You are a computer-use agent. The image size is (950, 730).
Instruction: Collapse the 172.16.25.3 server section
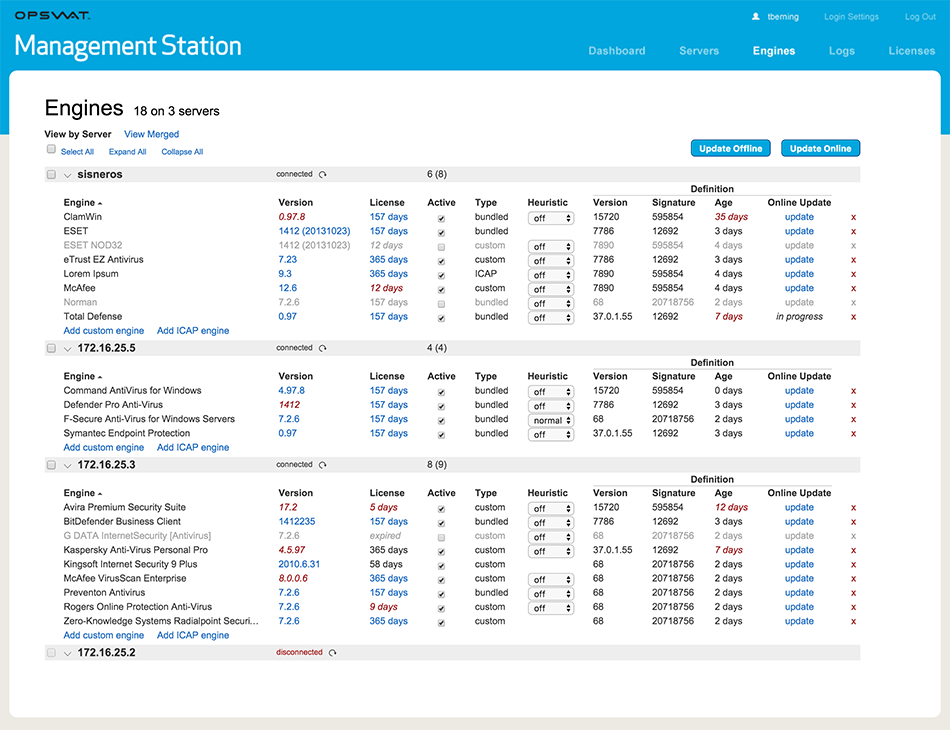(x=68, y=466)
